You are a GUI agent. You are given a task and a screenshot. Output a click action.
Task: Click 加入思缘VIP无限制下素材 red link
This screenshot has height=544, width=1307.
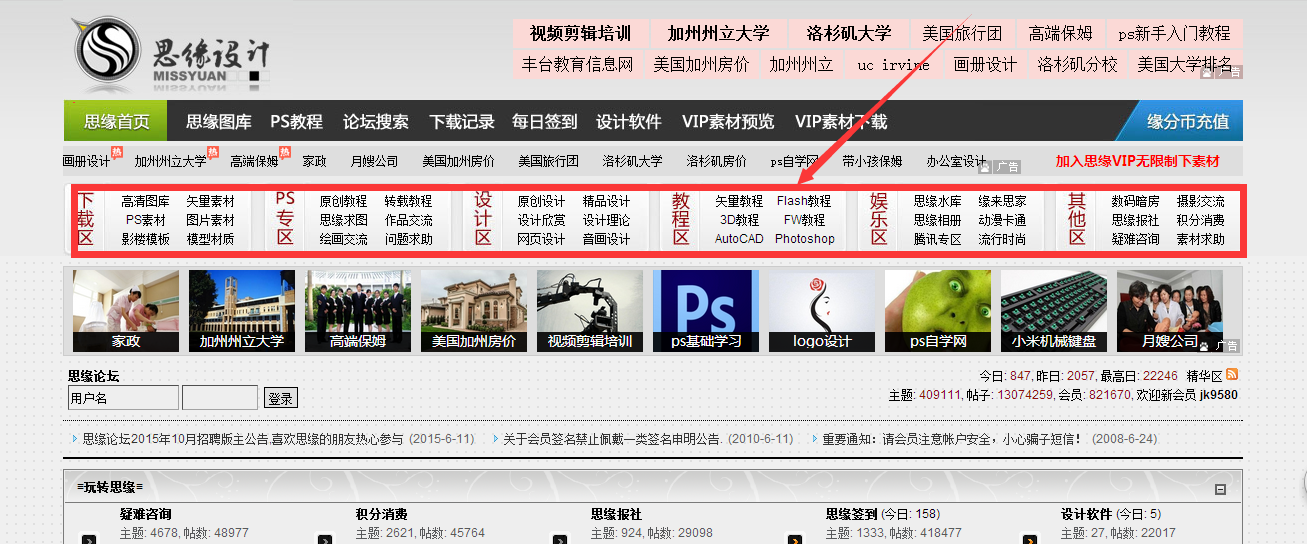pos(1137,161)
